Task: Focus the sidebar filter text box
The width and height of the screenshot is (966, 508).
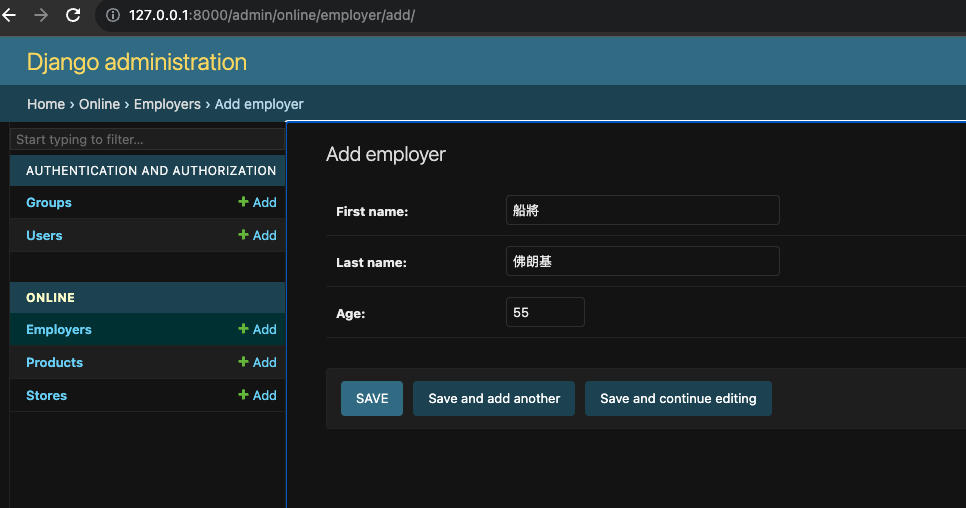Action: point(147,139)
